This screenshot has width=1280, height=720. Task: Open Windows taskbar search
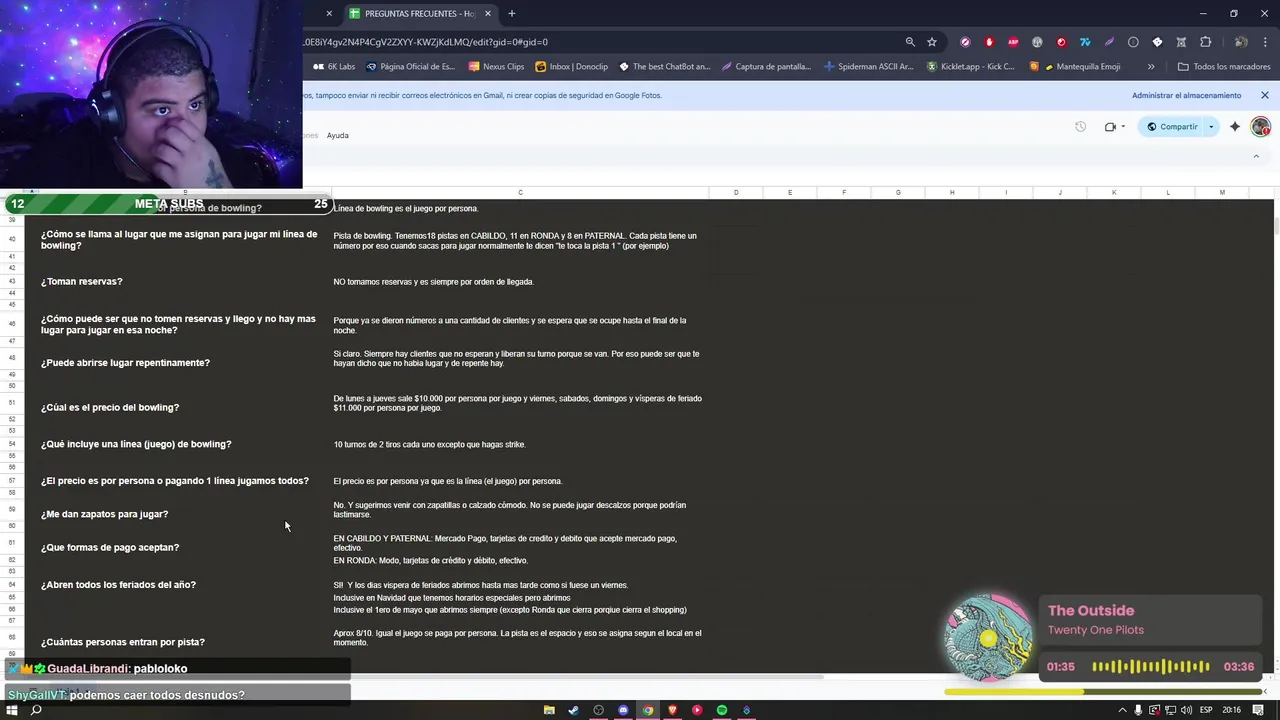(x=36, y=710)
